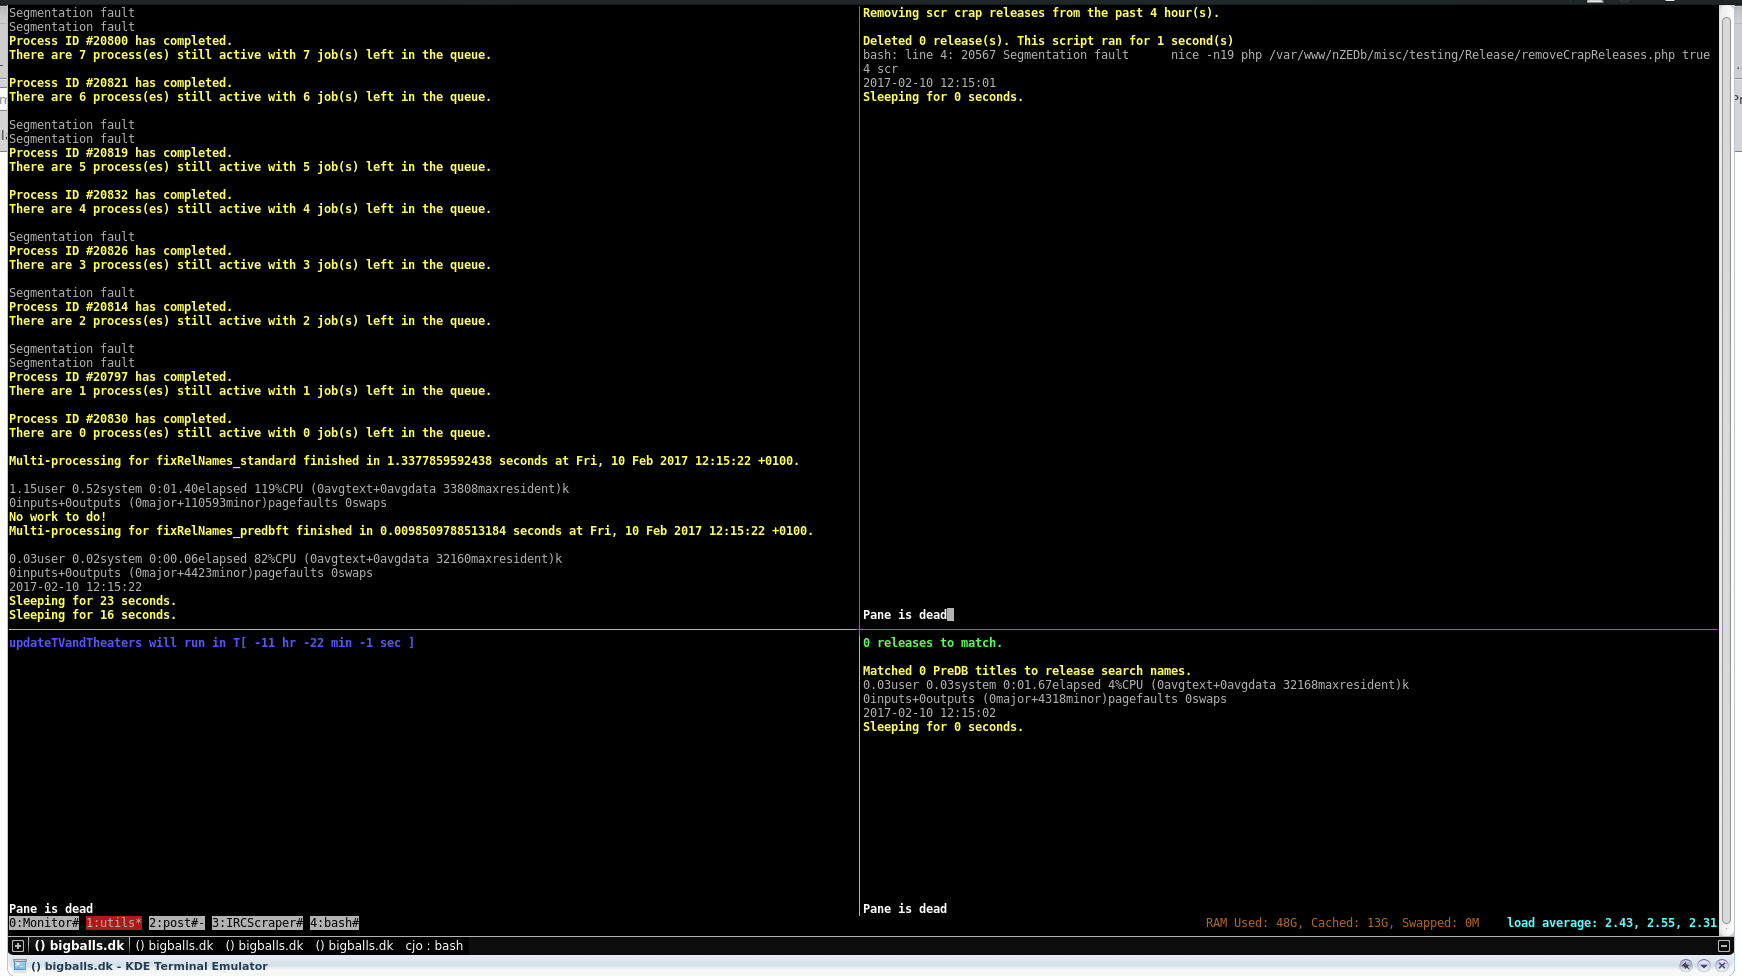Click 'Process ID #20821 has completed.' line

click(x=121, y=83)
